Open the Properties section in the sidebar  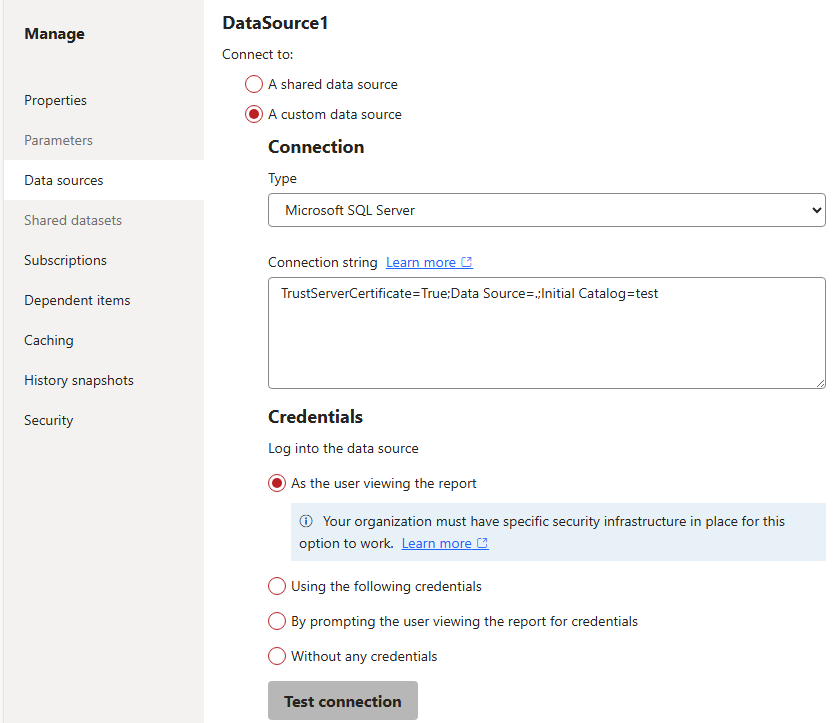[55, 100]
